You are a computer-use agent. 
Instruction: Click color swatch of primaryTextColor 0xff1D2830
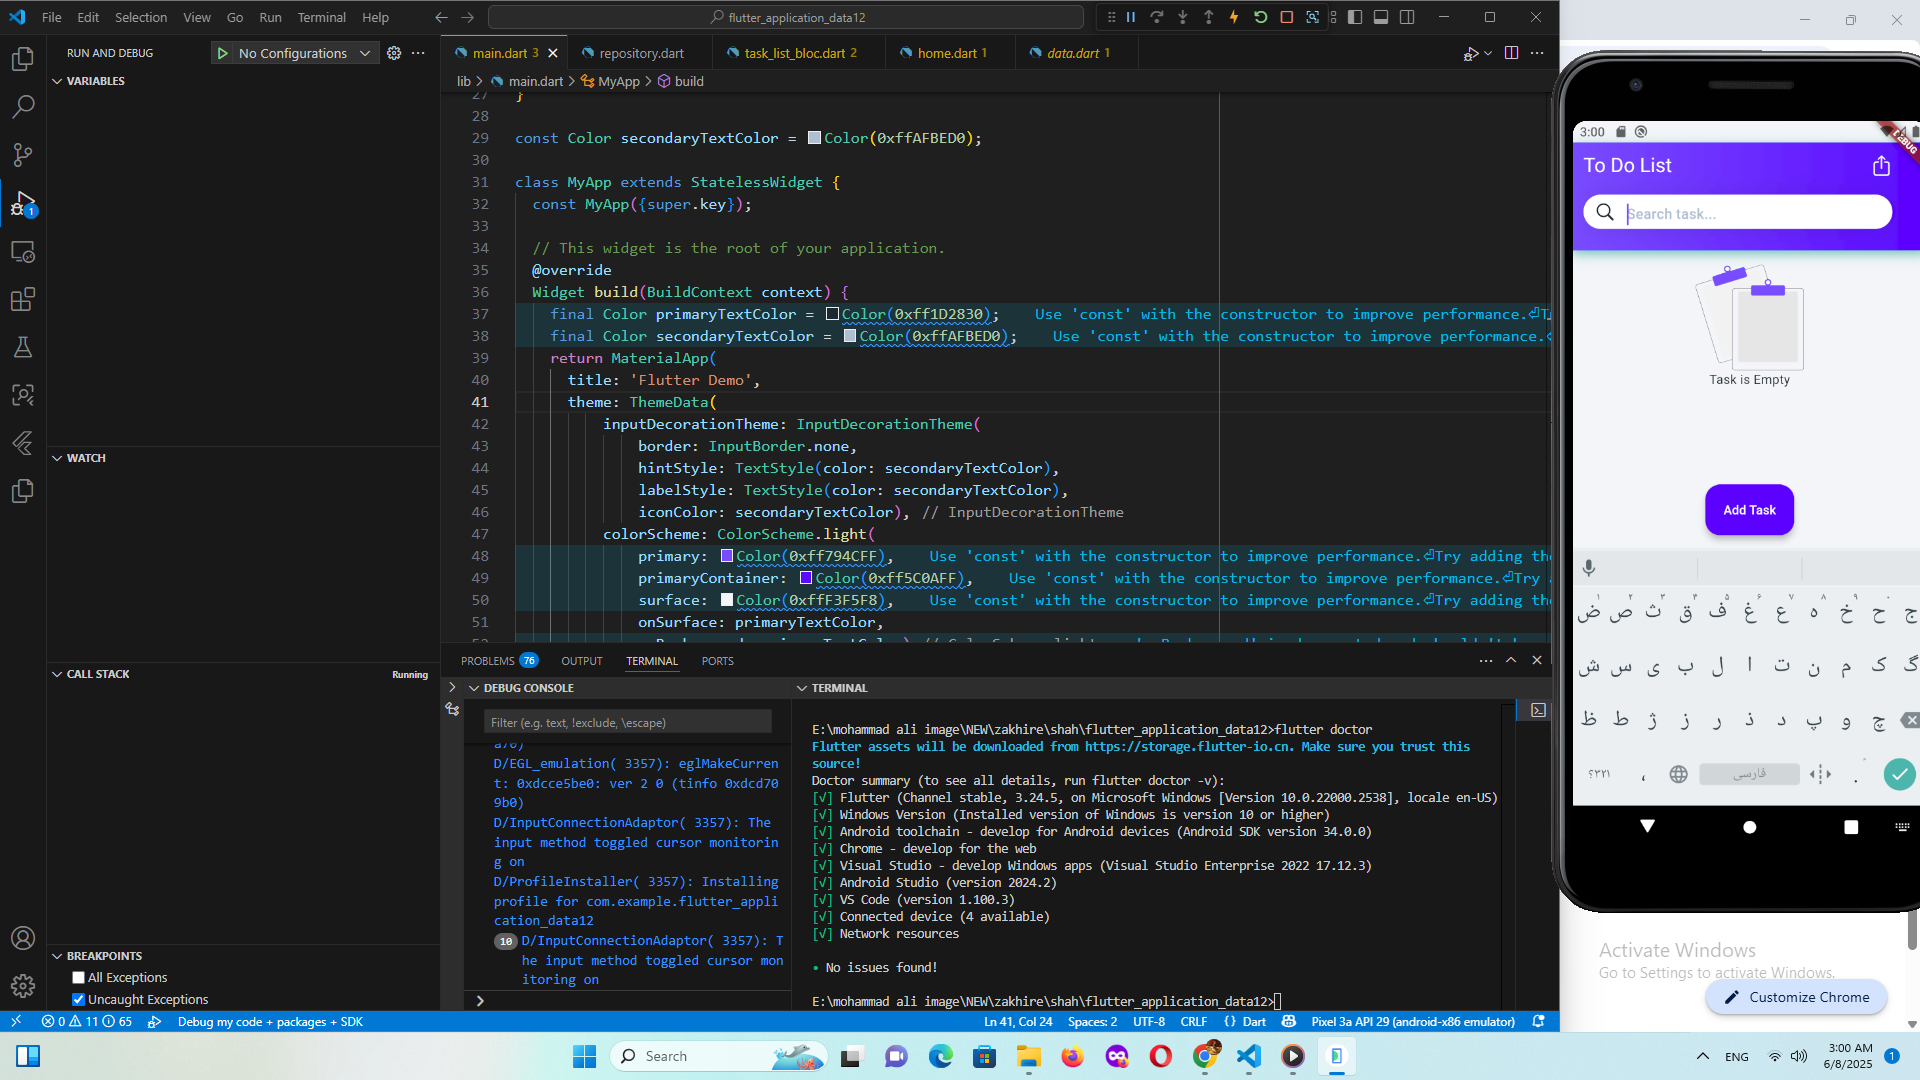[832, 314]
